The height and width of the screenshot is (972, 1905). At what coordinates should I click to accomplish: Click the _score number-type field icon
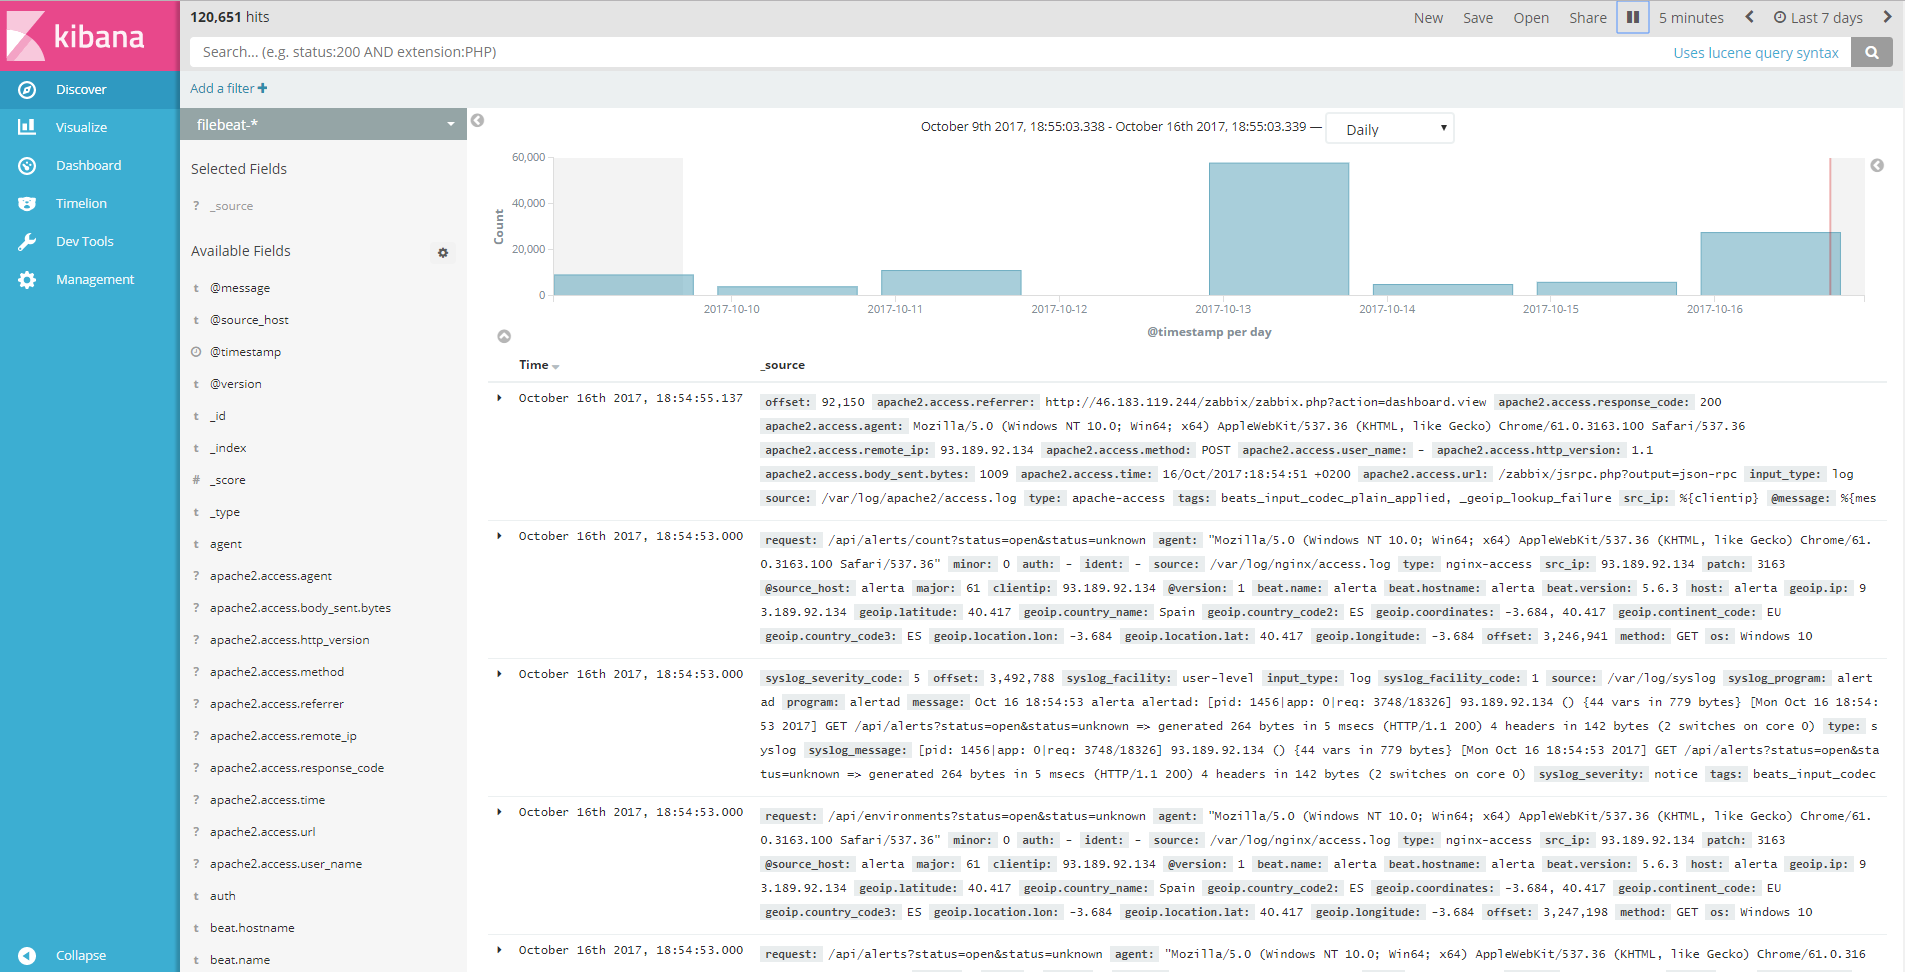point(196,480)
